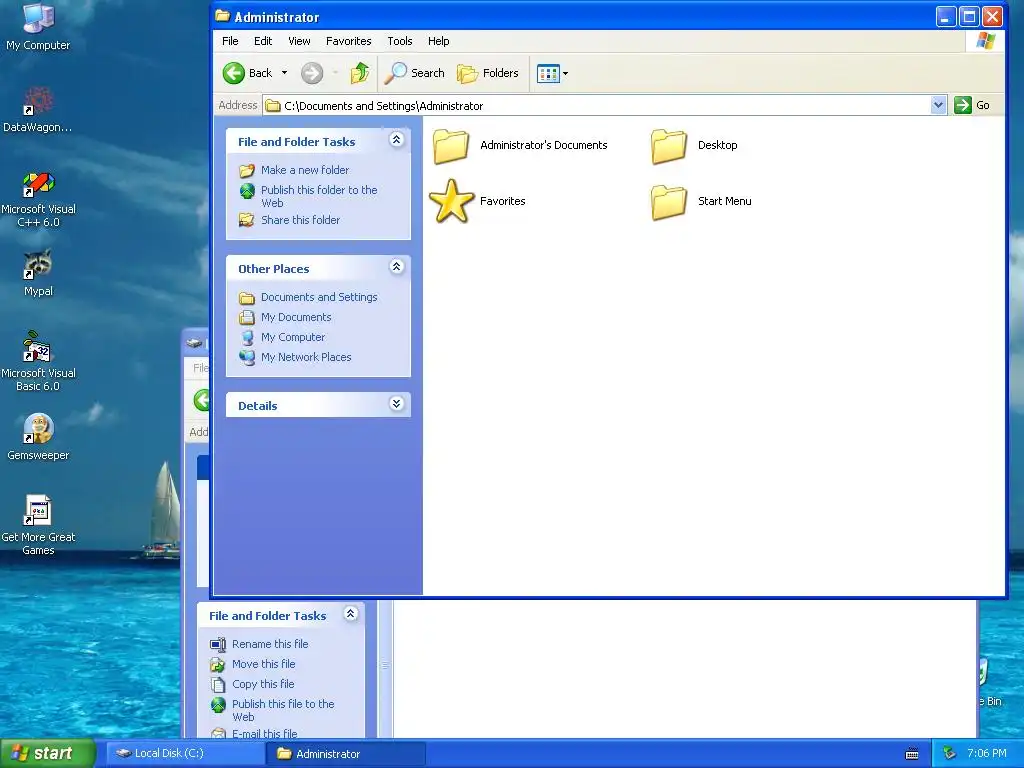Open Search in the Administrator toolbar
The width and height of the screenshot is (1024, 768).
414,73
